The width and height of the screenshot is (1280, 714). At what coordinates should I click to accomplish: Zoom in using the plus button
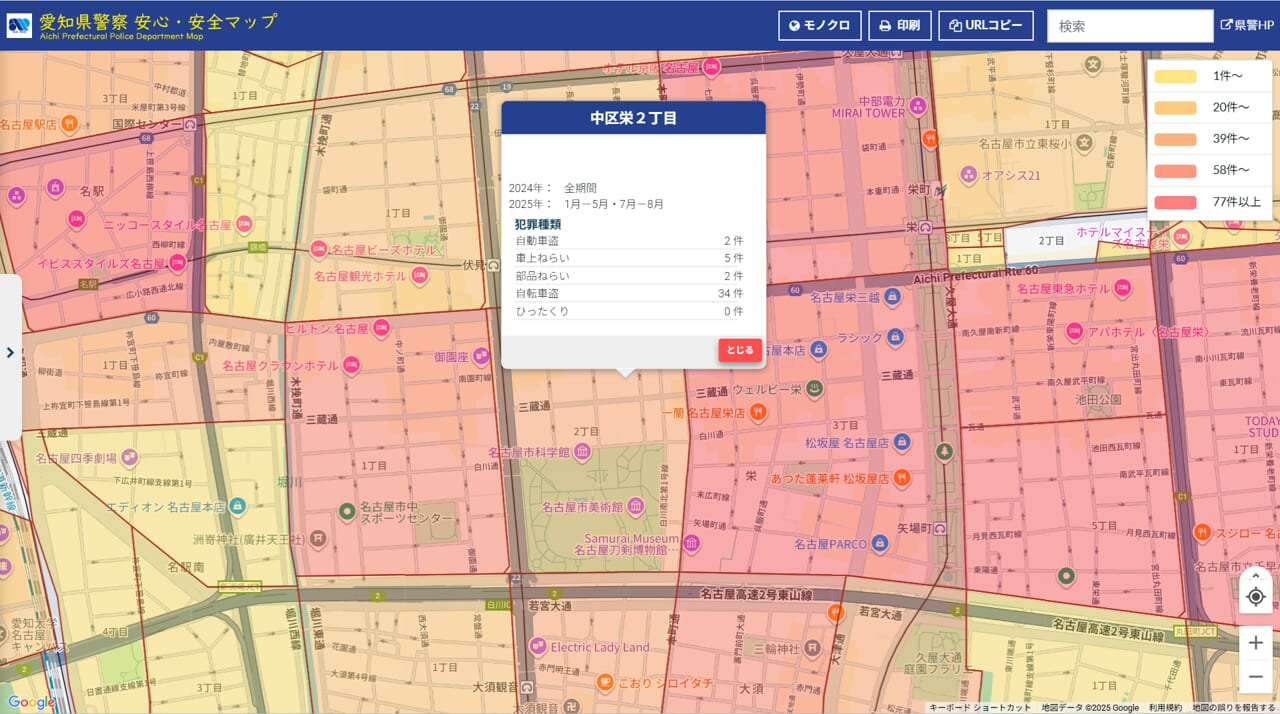[x=1256, y=643]
